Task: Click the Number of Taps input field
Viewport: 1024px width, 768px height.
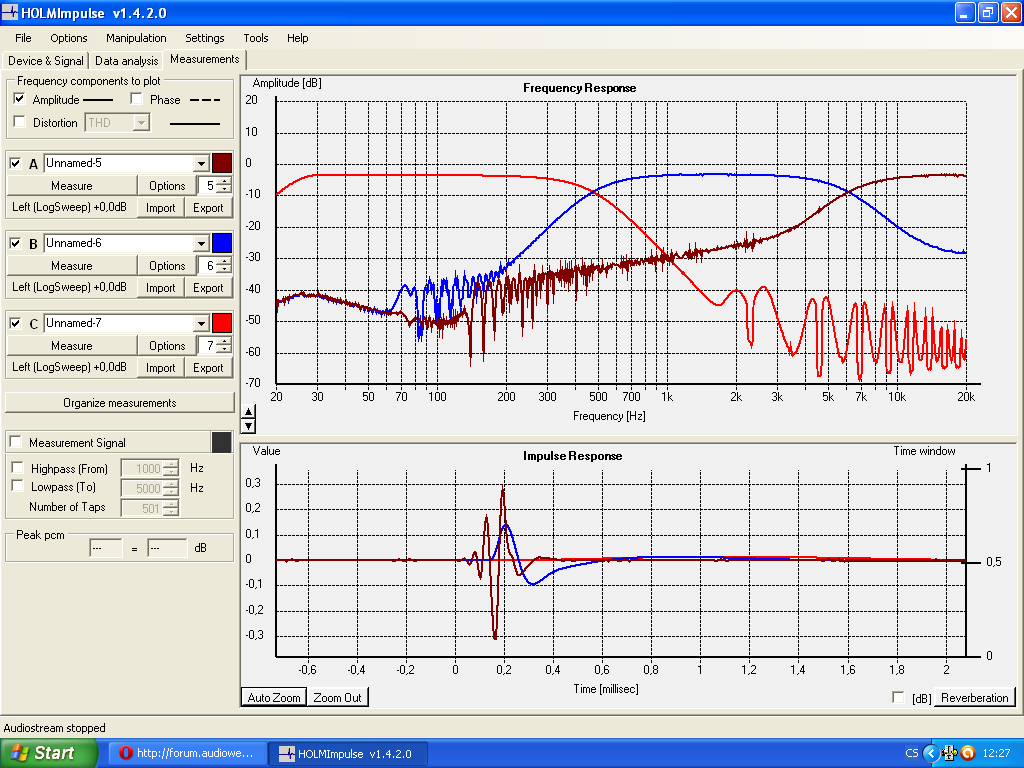Action: pos(142,507)
